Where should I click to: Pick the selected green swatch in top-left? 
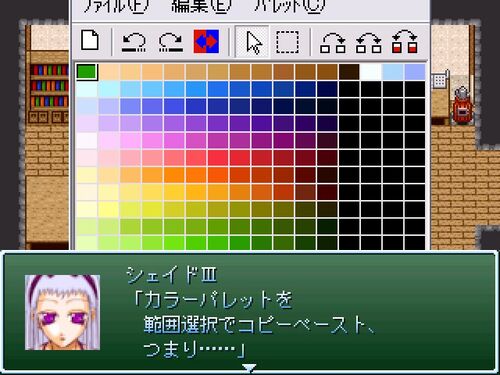tap(87, 72)
